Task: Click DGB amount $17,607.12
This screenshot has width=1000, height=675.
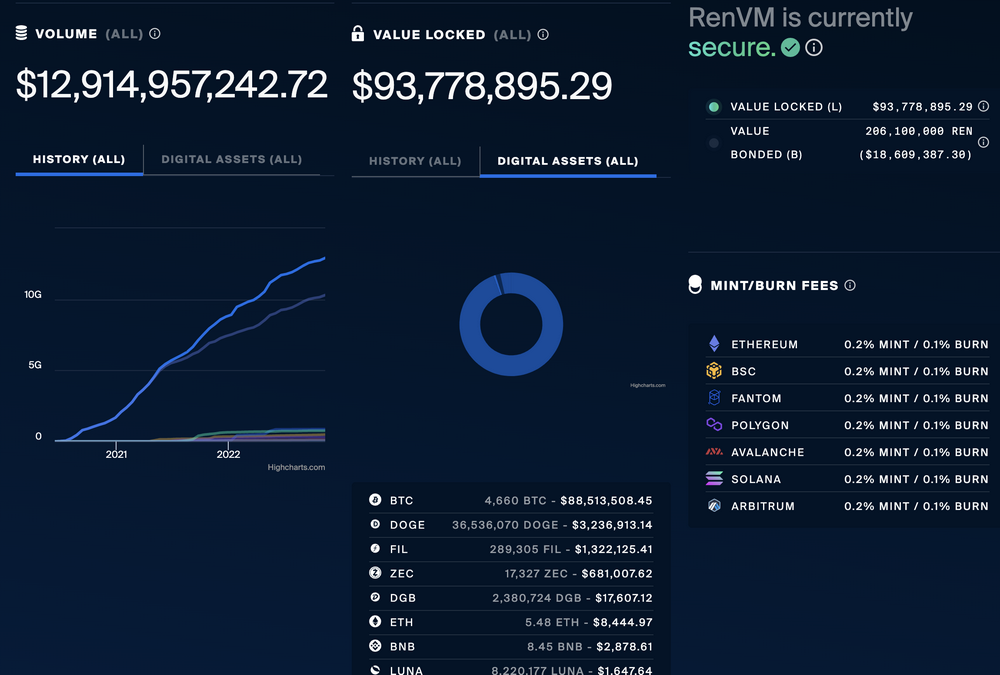Action: point(624,597)
